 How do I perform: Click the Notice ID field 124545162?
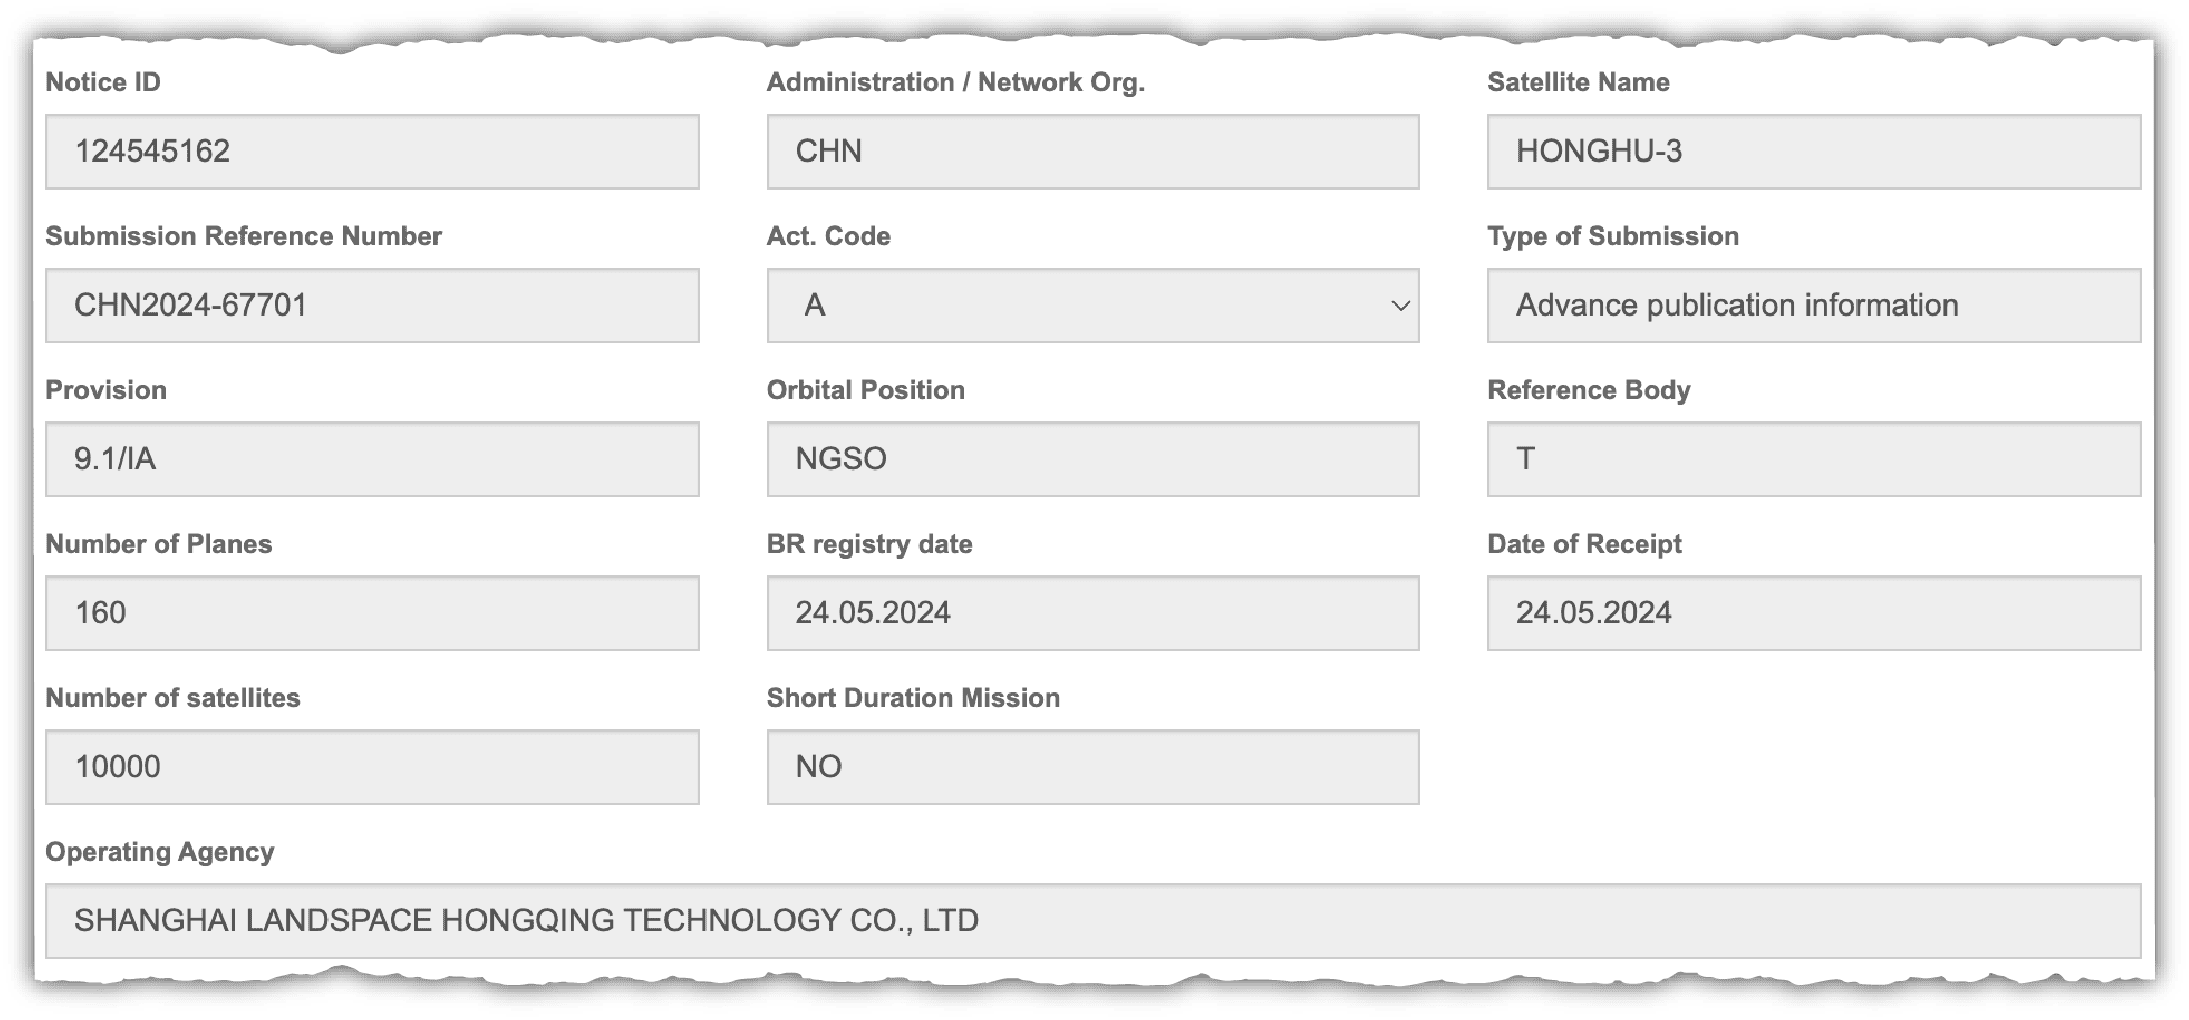371,151
